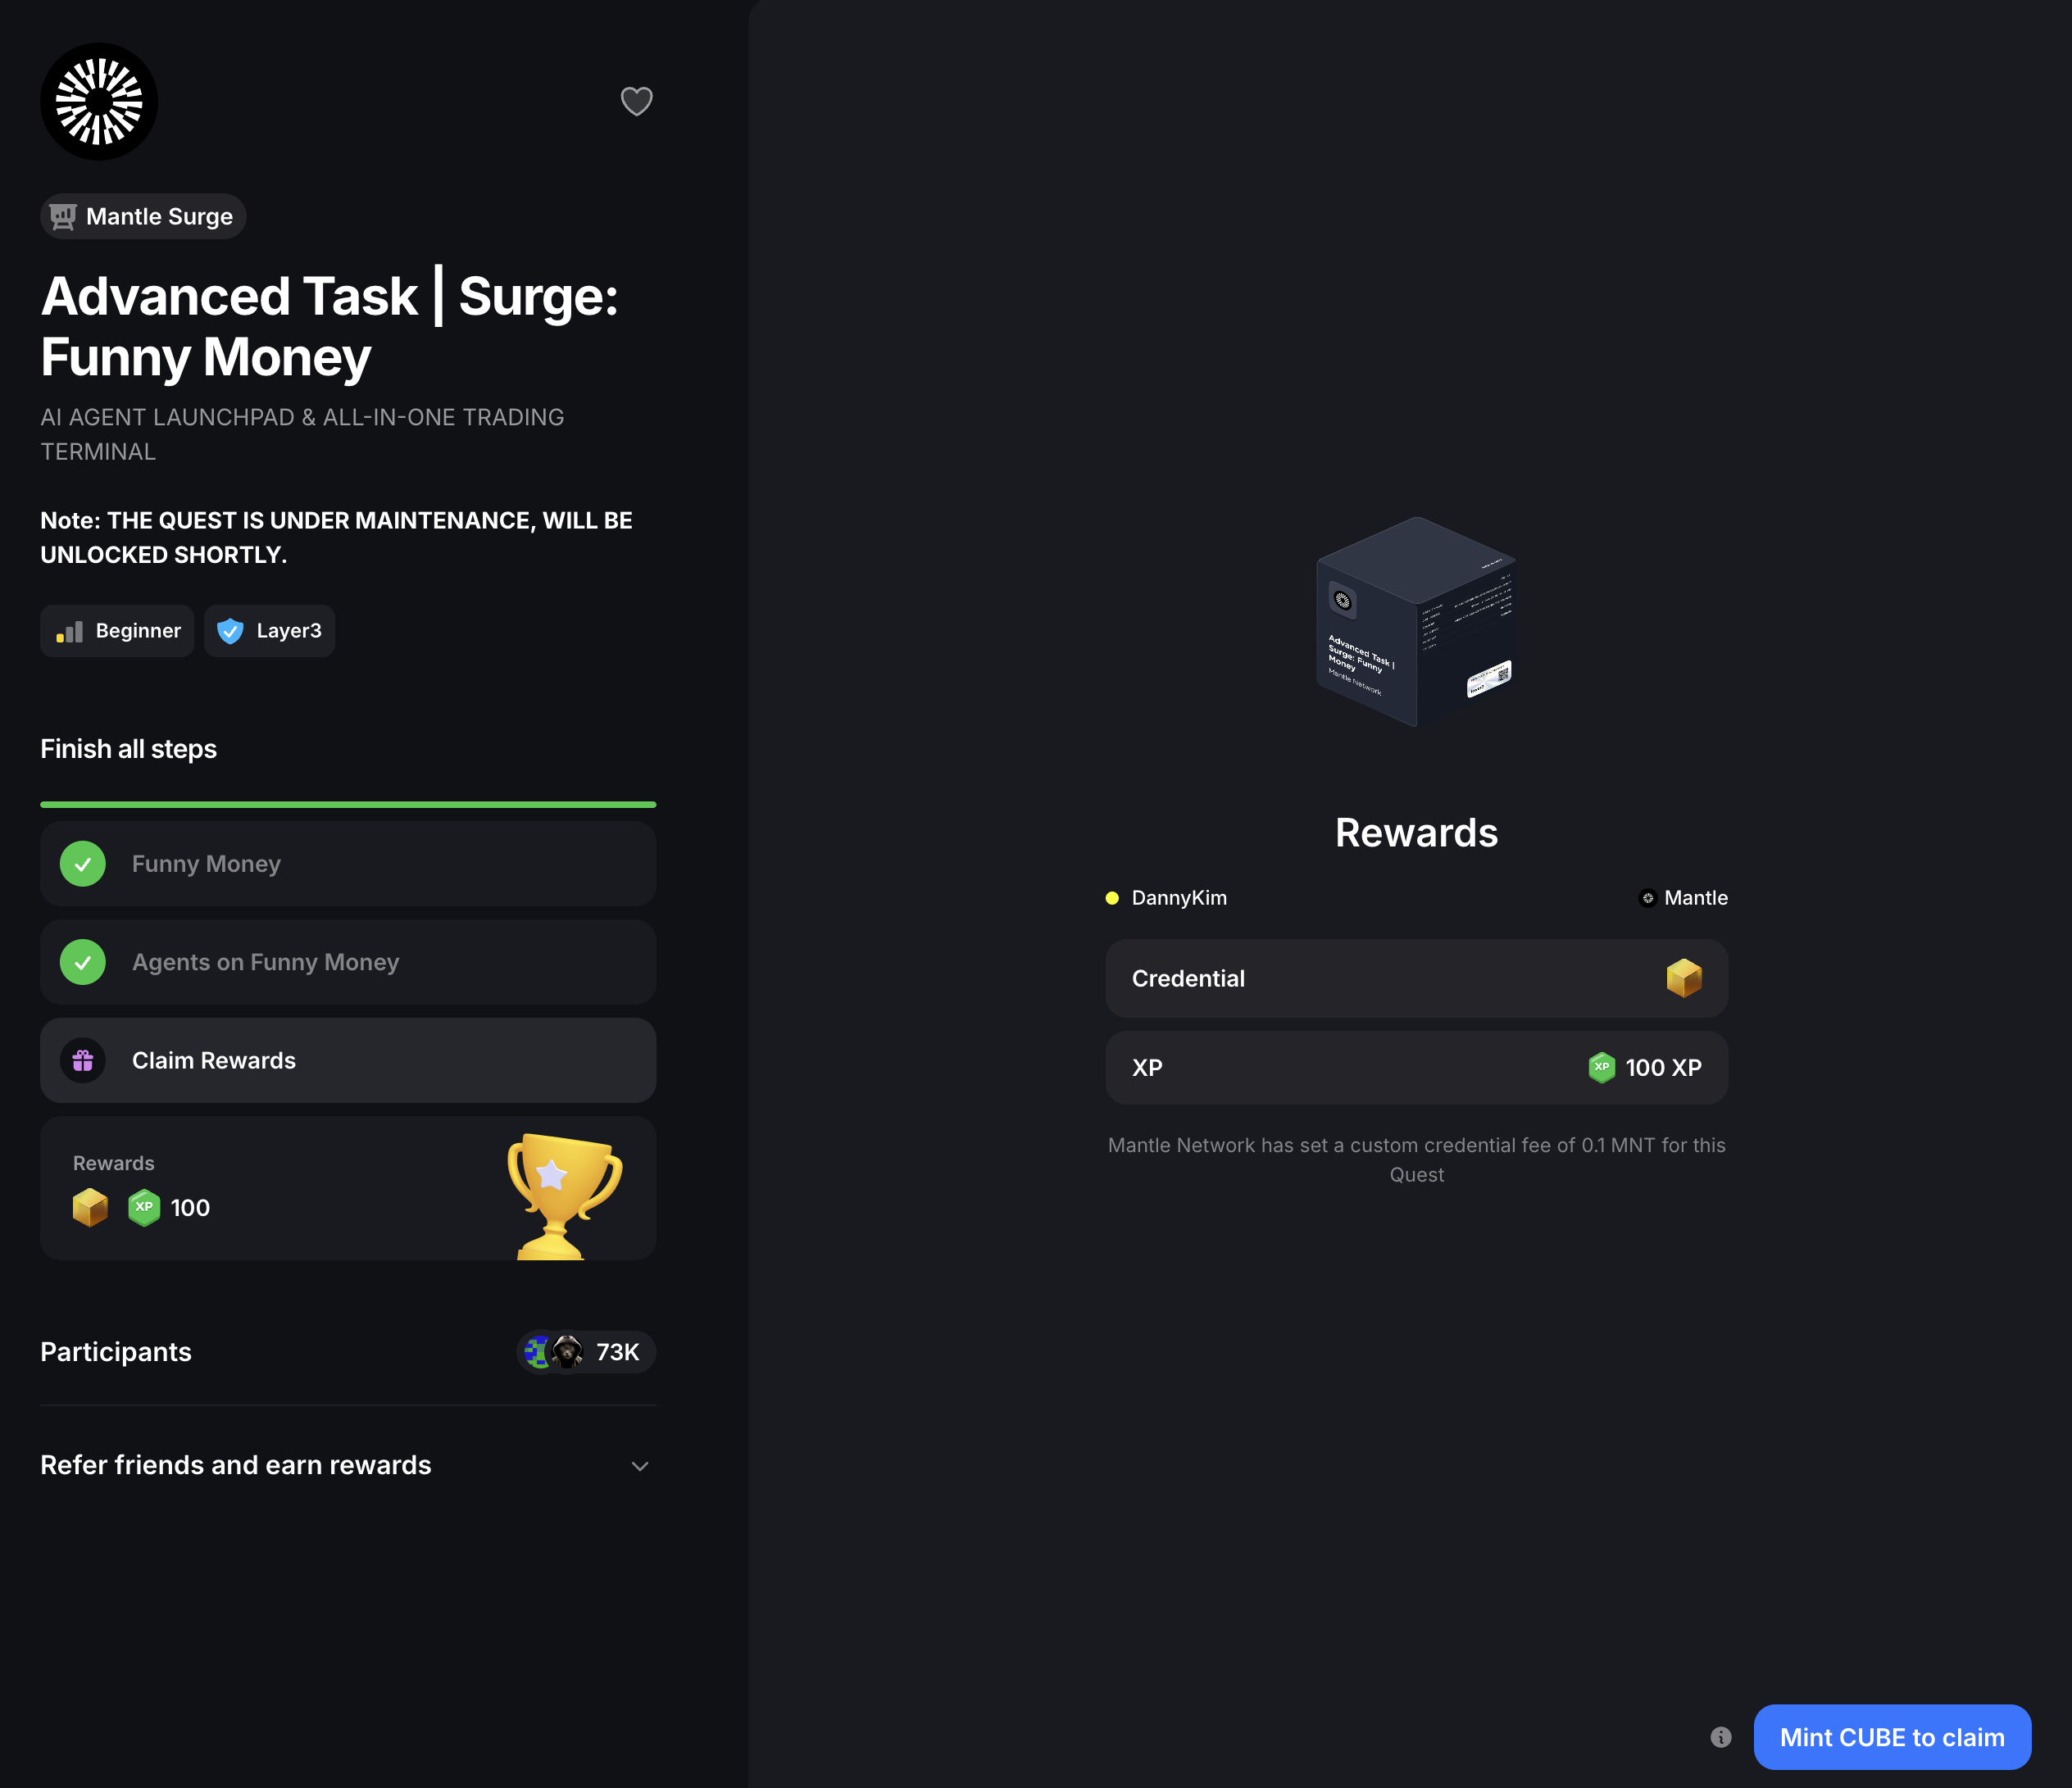
Task: Click the info icon beside Mint button
Action: 1720,1737
